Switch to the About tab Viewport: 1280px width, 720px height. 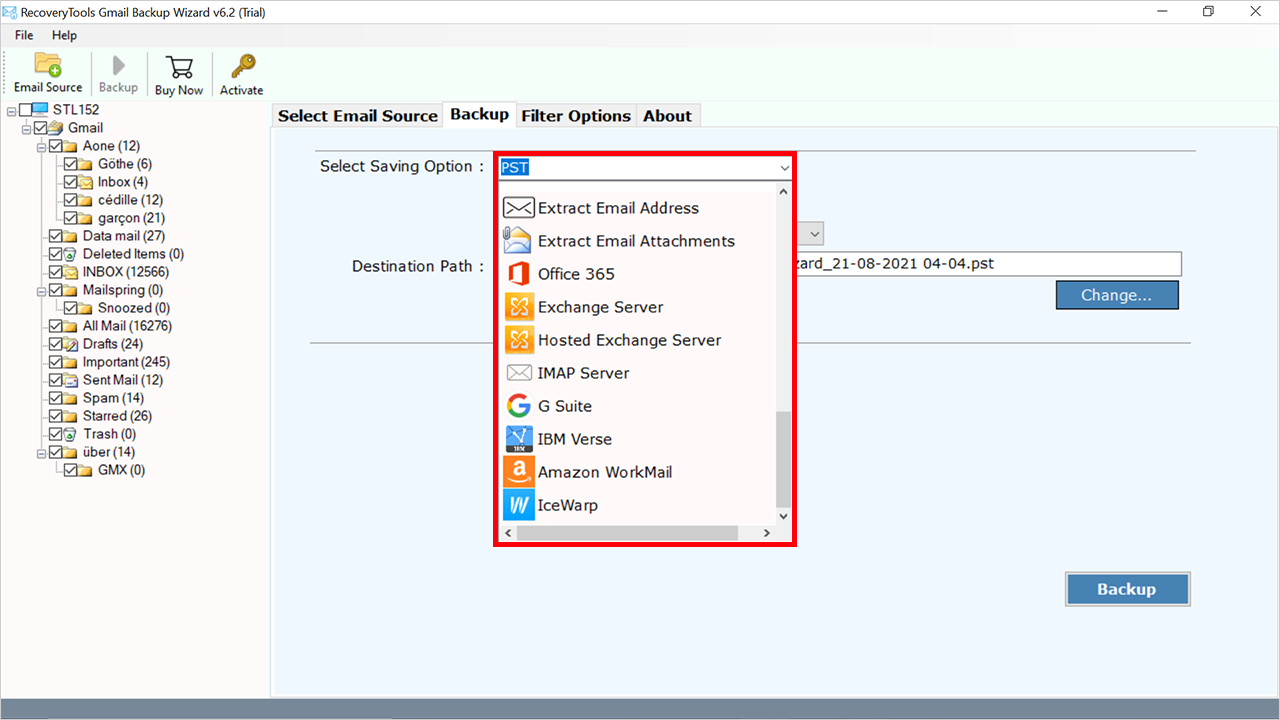668,116
